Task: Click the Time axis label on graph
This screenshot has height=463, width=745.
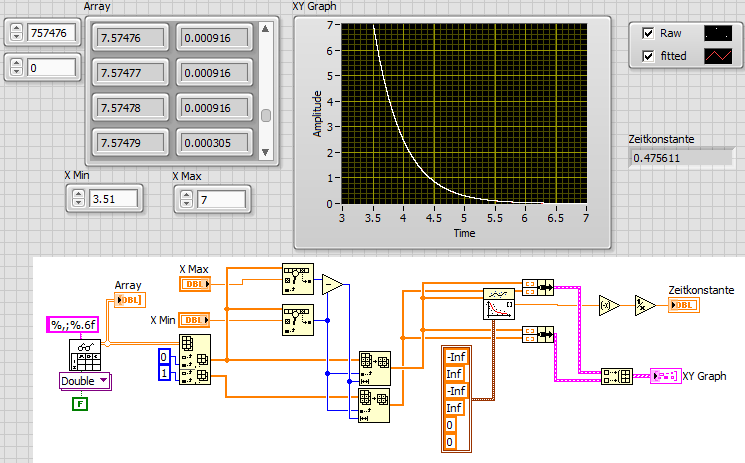Action: [464, 233]
